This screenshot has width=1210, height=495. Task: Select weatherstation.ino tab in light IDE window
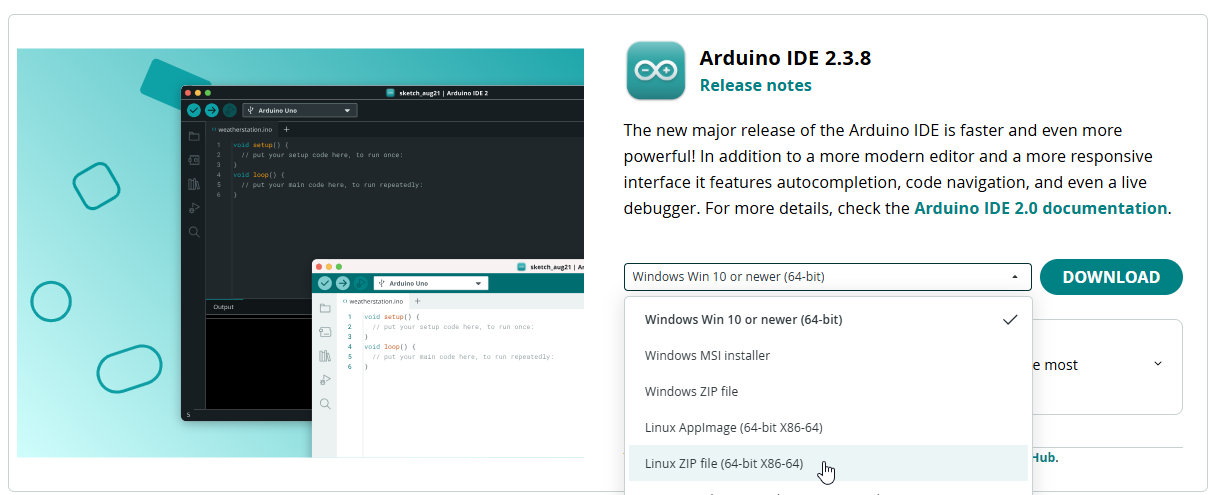[372, 301]
